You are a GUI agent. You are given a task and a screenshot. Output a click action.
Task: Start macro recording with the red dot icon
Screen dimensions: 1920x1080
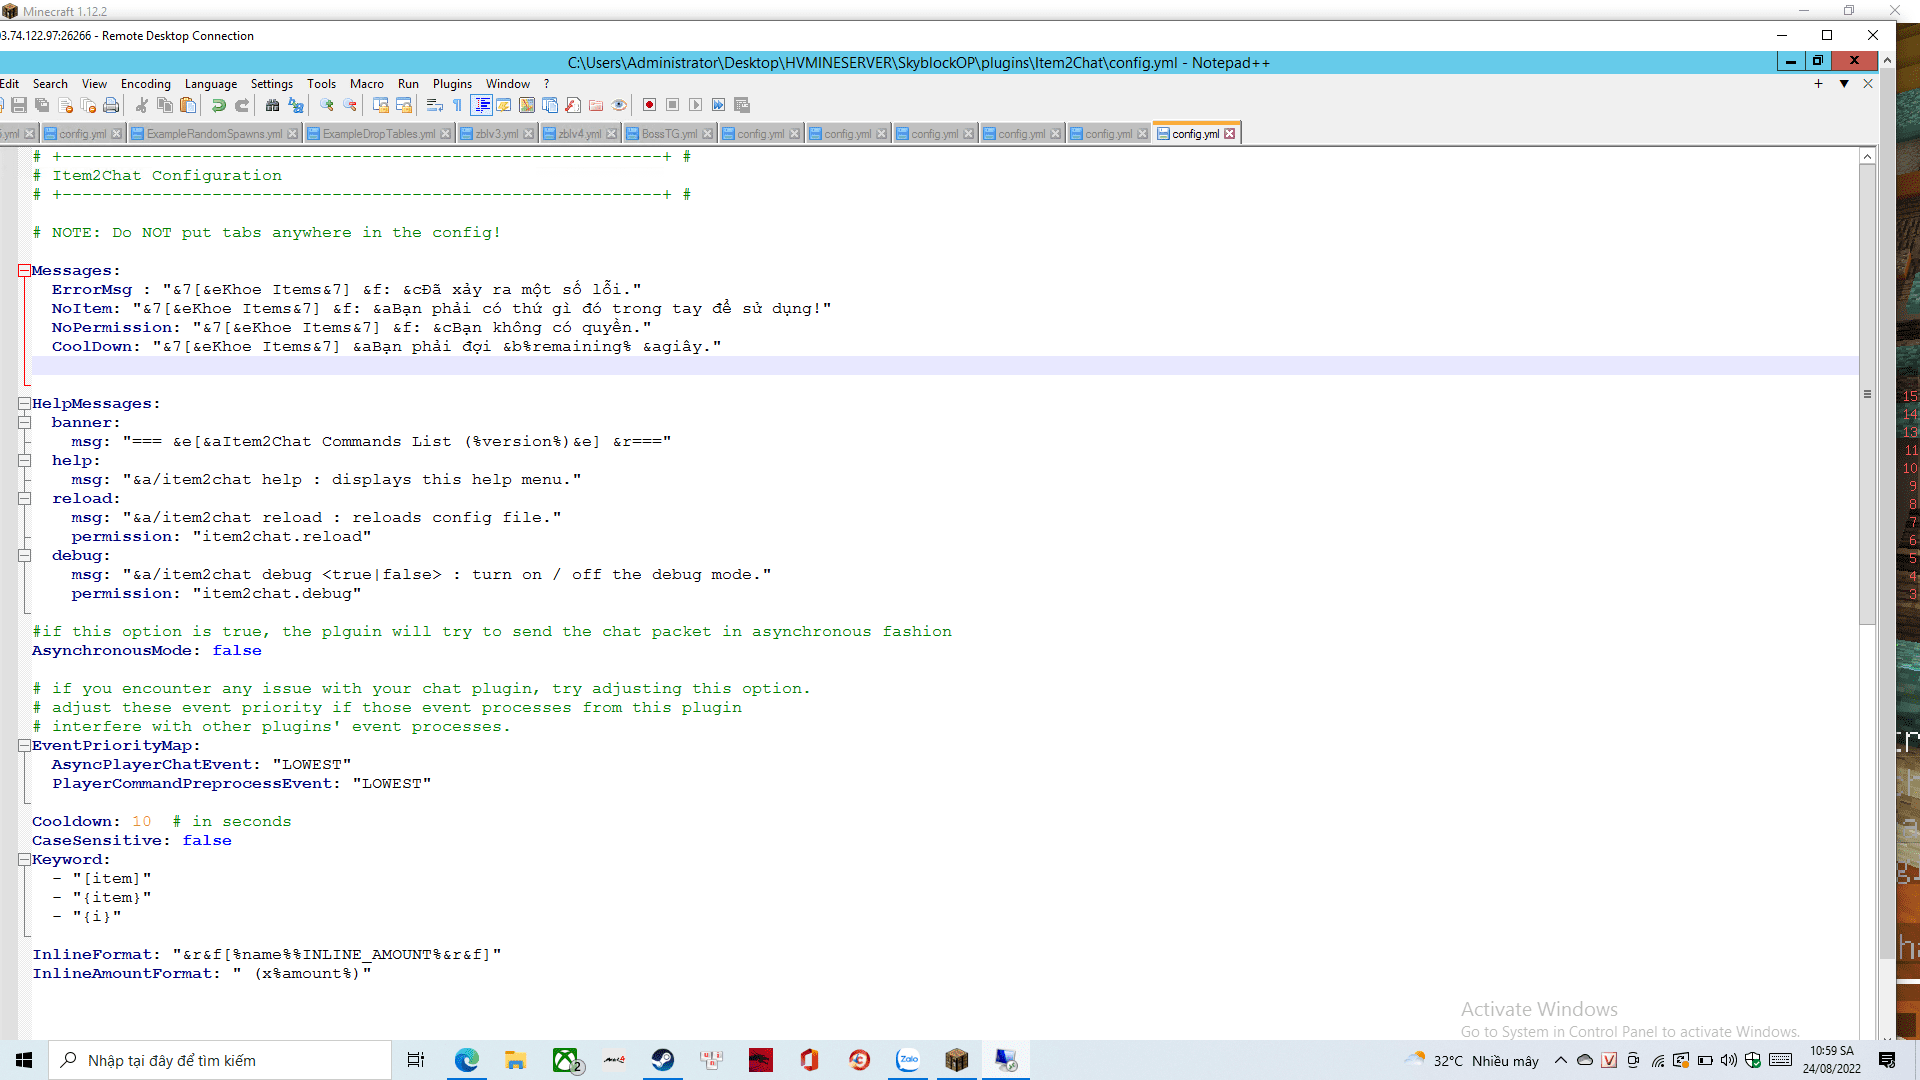click(649, 105)
